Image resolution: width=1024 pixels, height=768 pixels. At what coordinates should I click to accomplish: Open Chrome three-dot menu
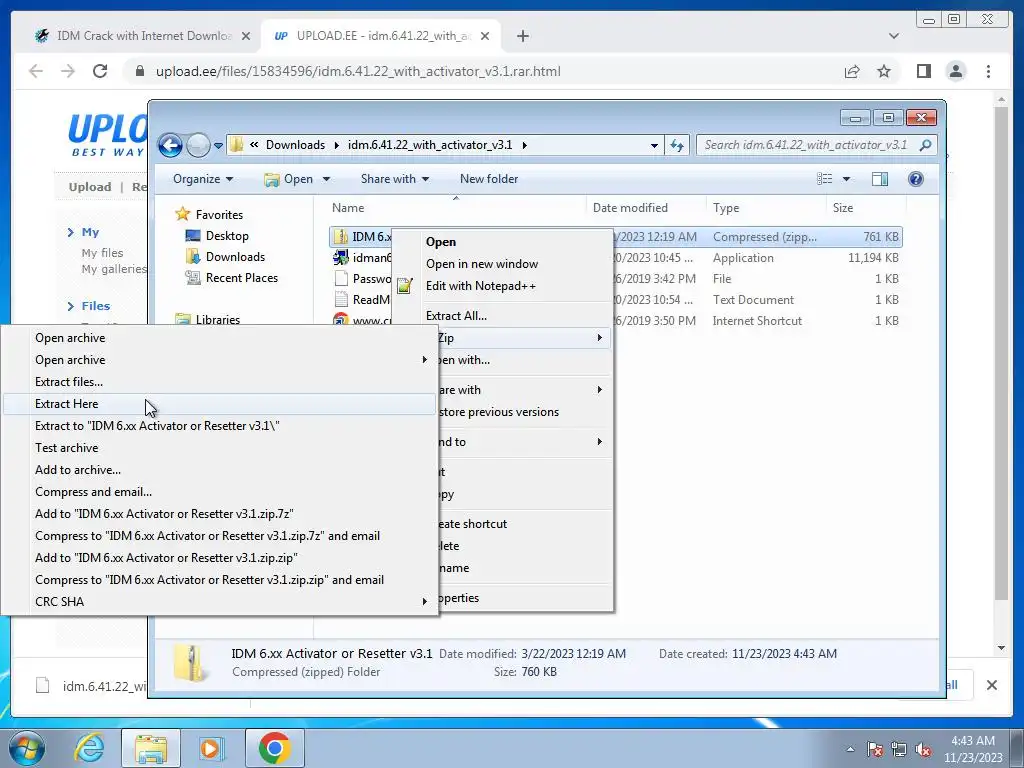tap(988, 71)
